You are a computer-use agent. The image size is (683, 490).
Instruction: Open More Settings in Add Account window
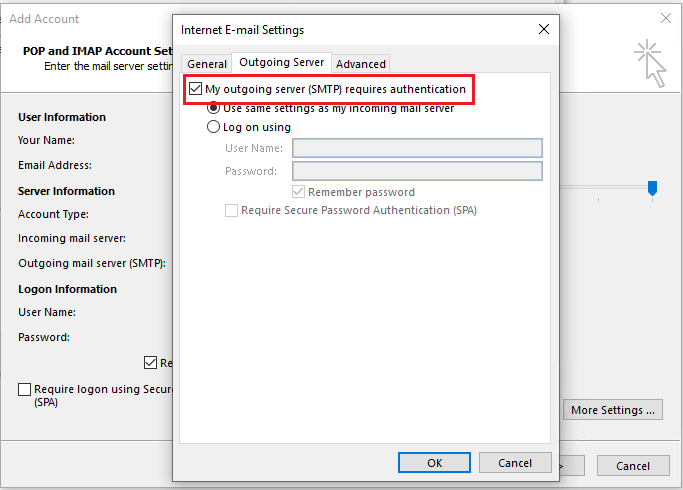click(x=613, y=410)
